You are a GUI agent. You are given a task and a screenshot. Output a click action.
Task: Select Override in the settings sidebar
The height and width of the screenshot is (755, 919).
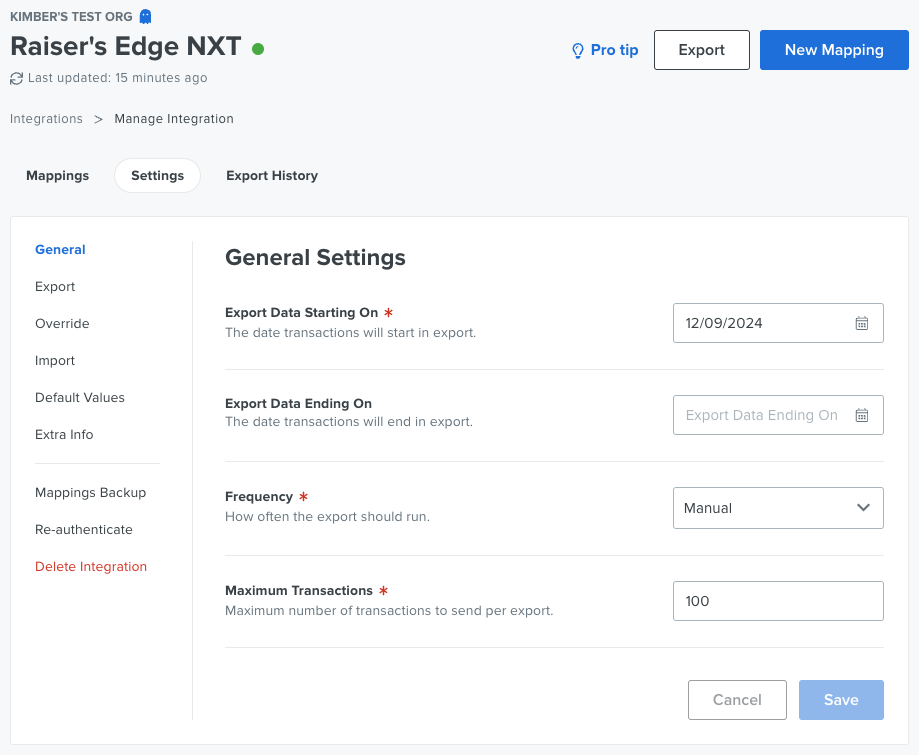click(x=62, y=324)
